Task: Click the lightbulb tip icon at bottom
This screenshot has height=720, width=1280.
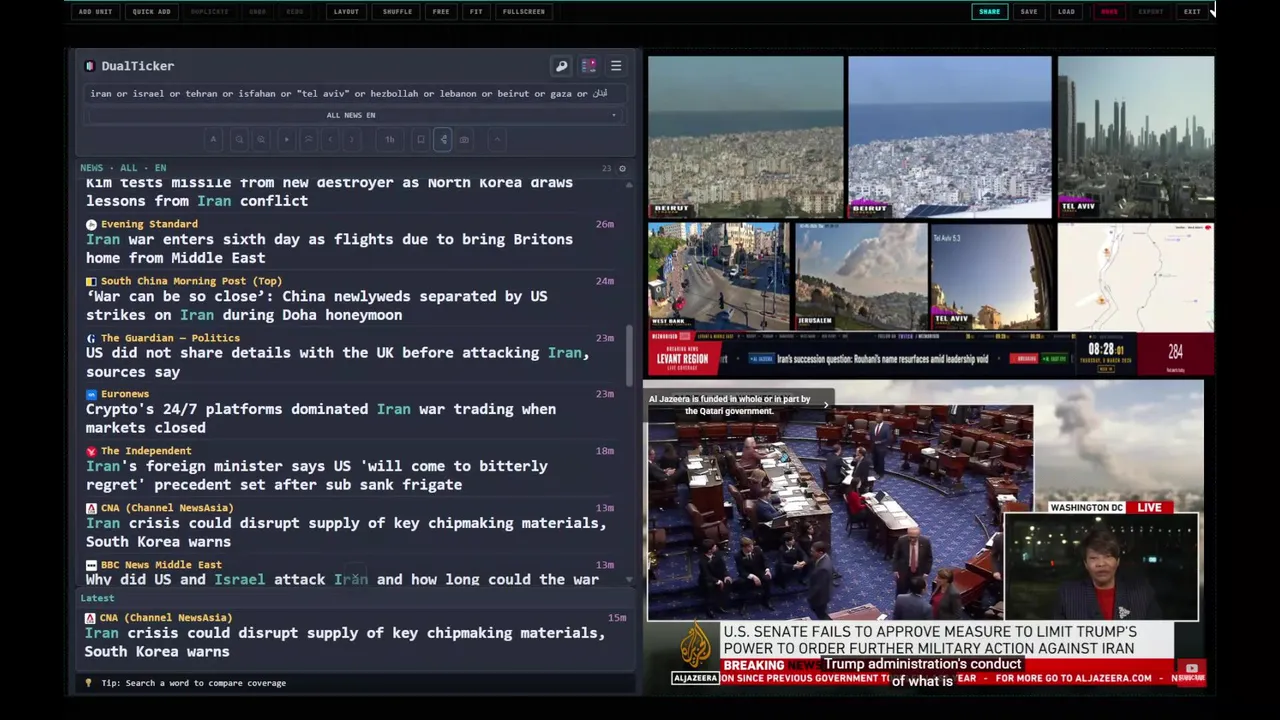Action: point(88,683)
